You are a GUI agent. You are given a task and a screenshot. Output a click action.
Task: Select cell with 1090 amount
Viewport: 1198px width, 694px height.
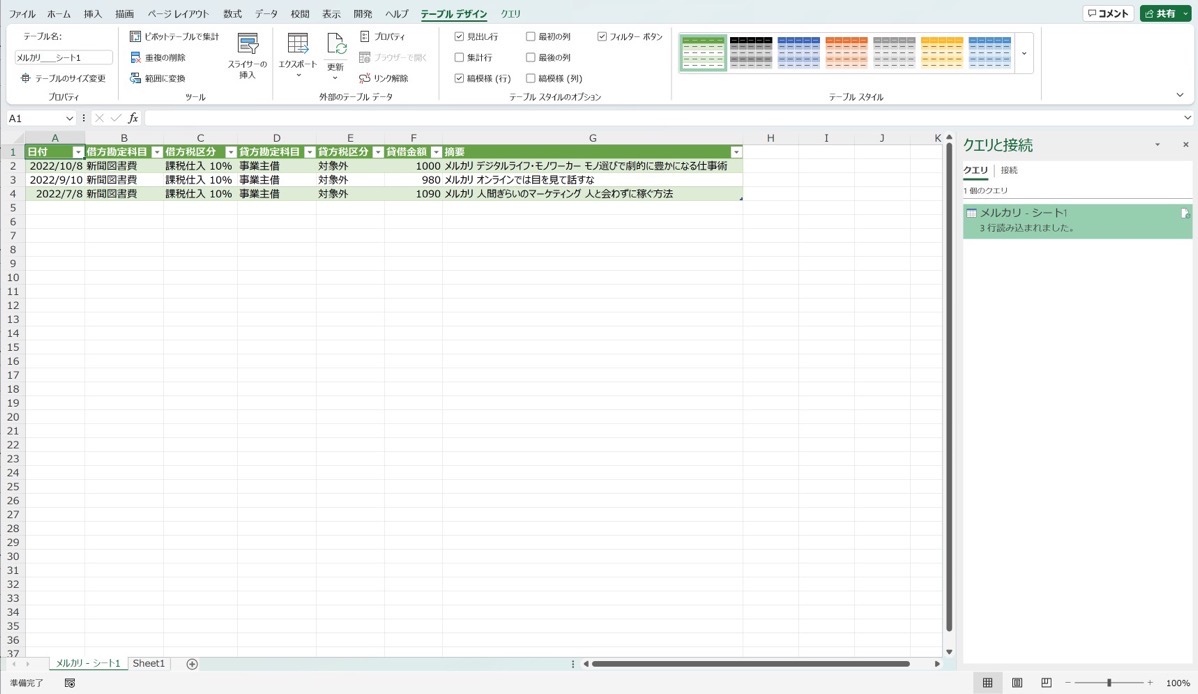413,194
